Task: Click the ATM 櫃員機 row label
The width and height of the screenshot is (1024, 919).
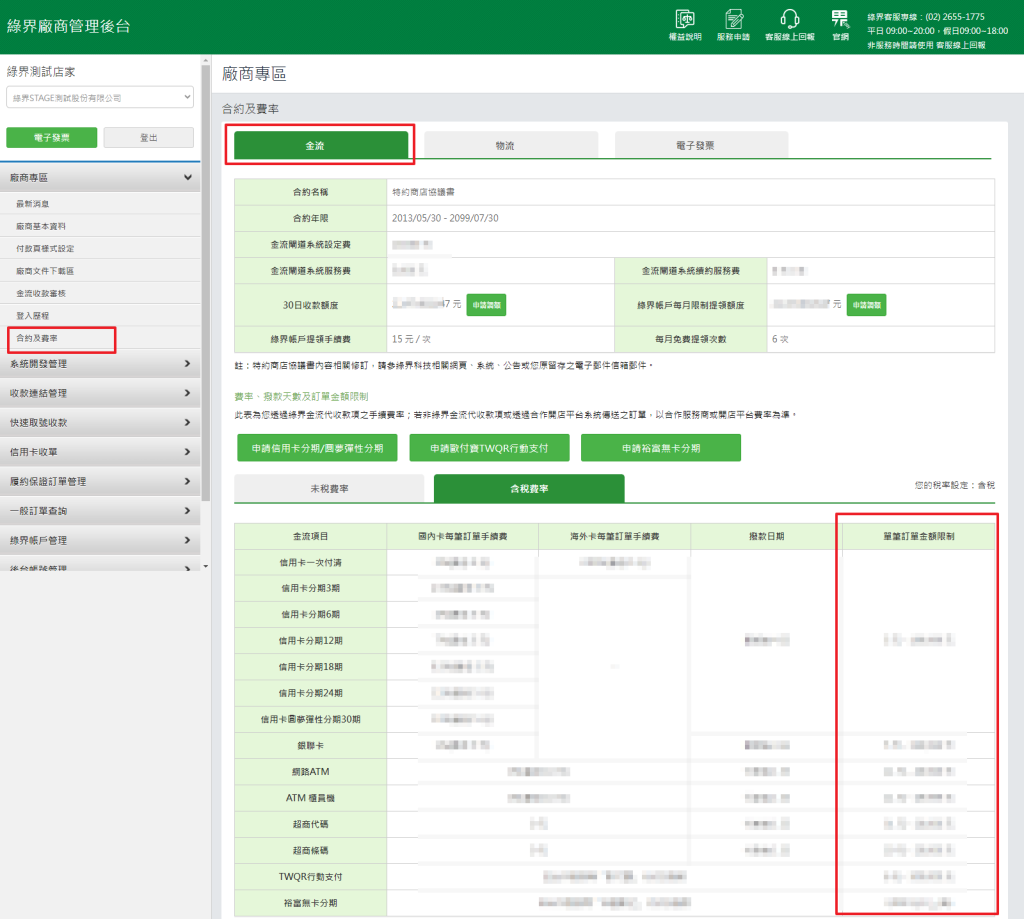Action: pyautogui.click(x=310, y=798)
